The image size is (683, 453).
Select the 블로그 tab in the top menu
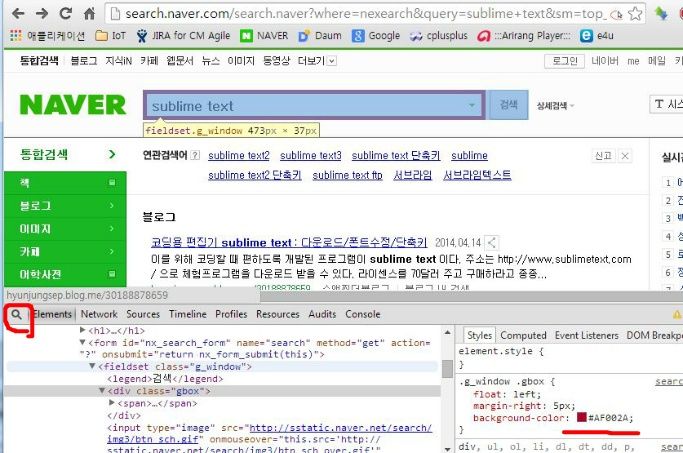point(84,61)
